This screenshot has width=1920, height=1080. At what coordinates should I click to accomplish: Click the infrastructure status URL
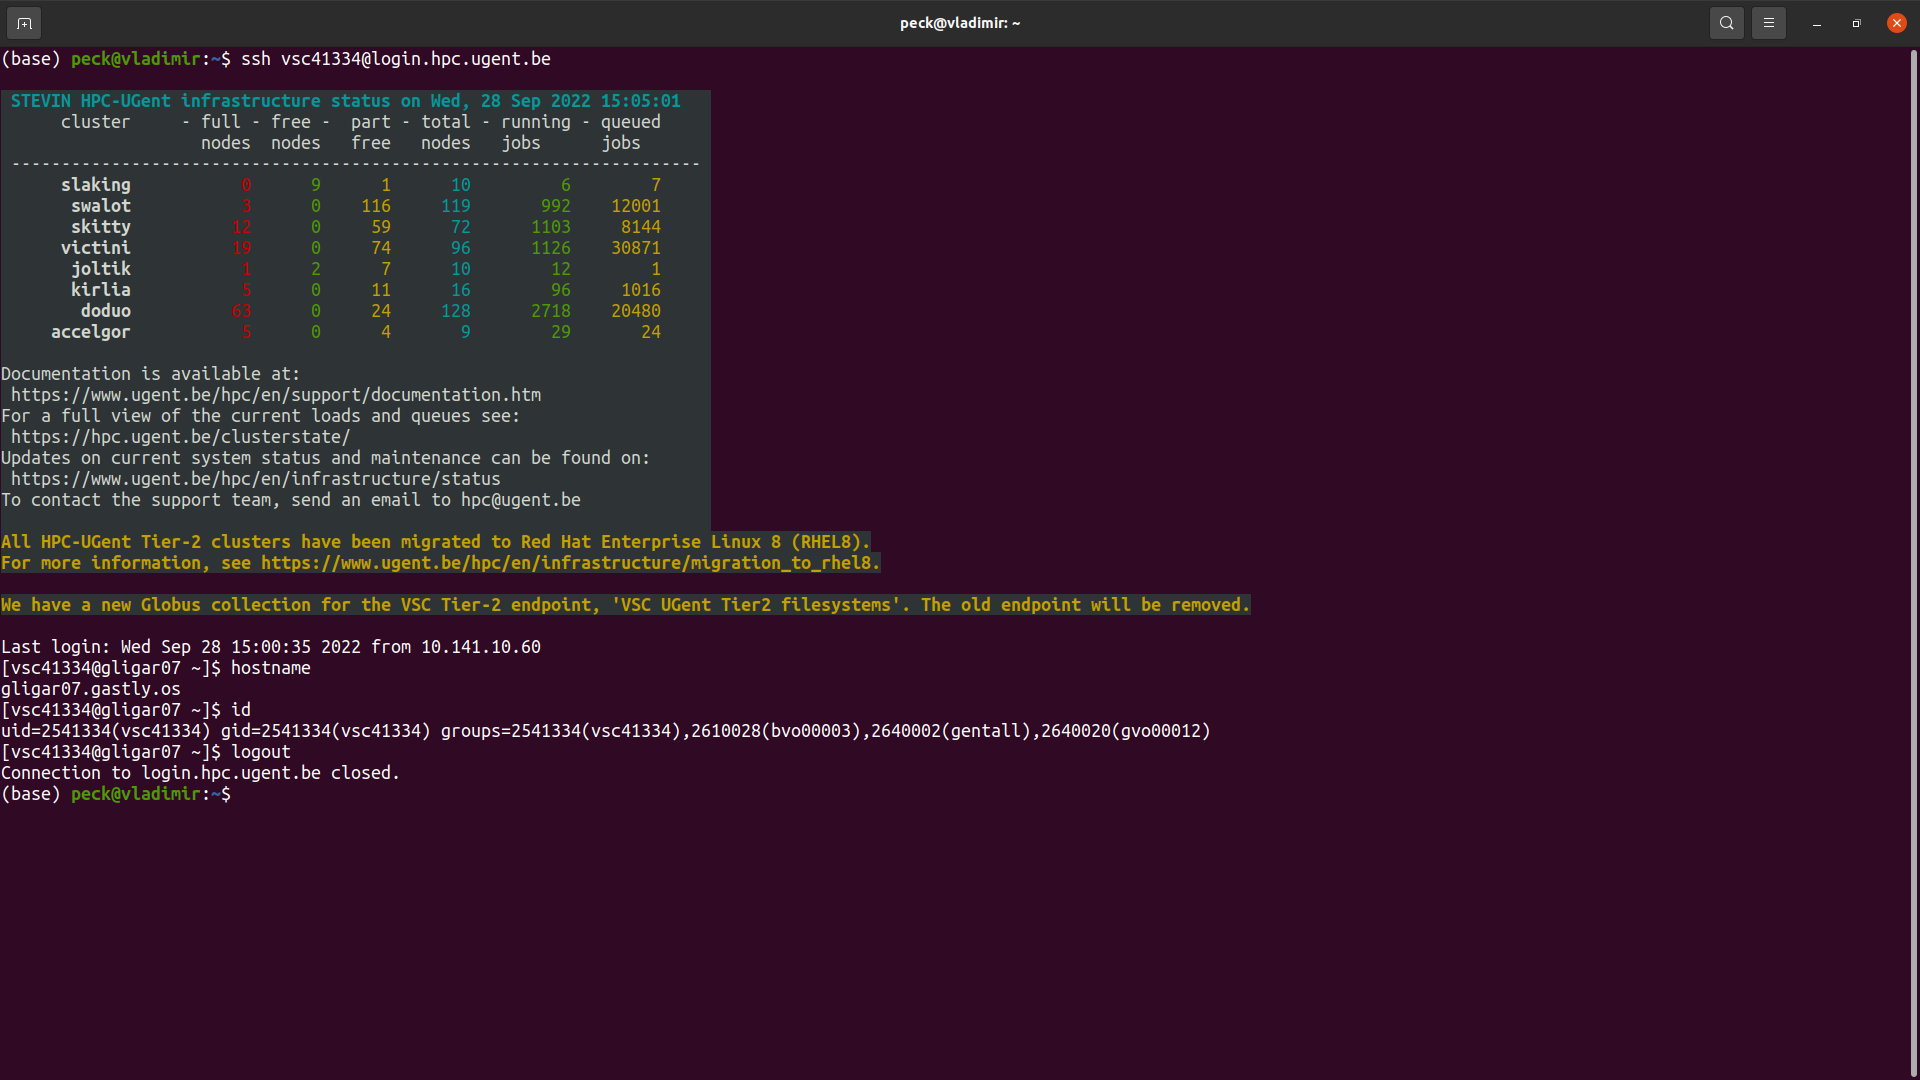point(256,477)
